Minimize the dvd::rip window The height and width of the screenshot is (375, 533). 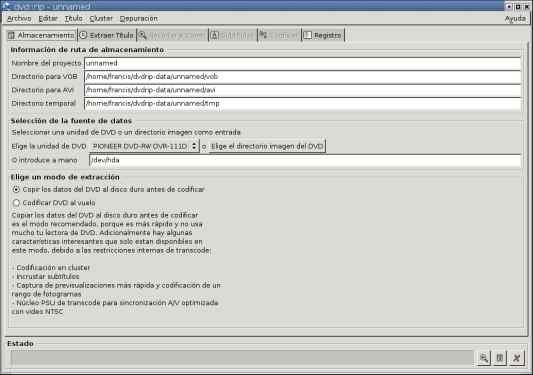pyautogui.click(x=509, y=6)
